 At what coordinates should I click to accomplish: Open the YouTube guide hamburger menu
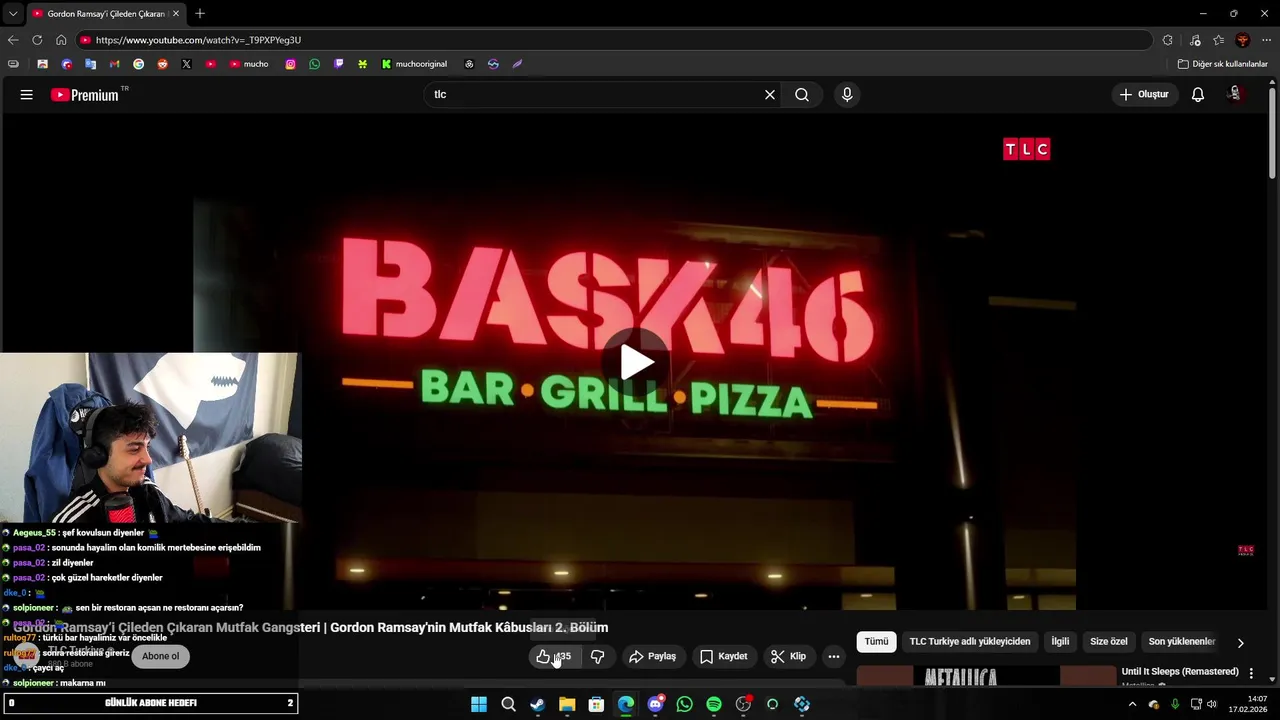26,94
